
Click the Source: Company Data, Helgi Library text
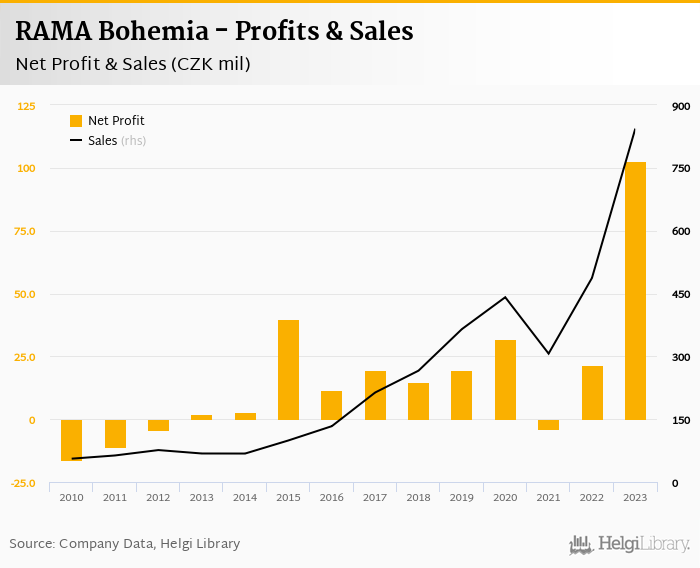[125, 544]
